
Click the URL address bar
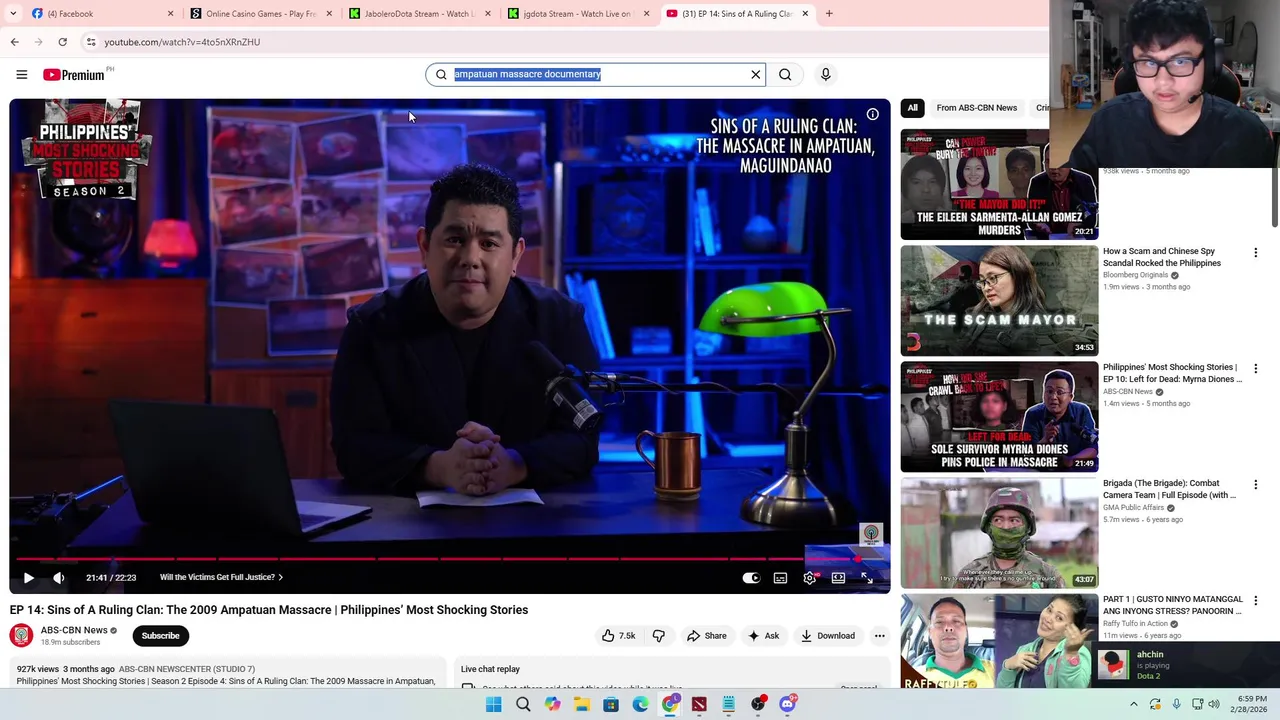(x=560, y=42)
